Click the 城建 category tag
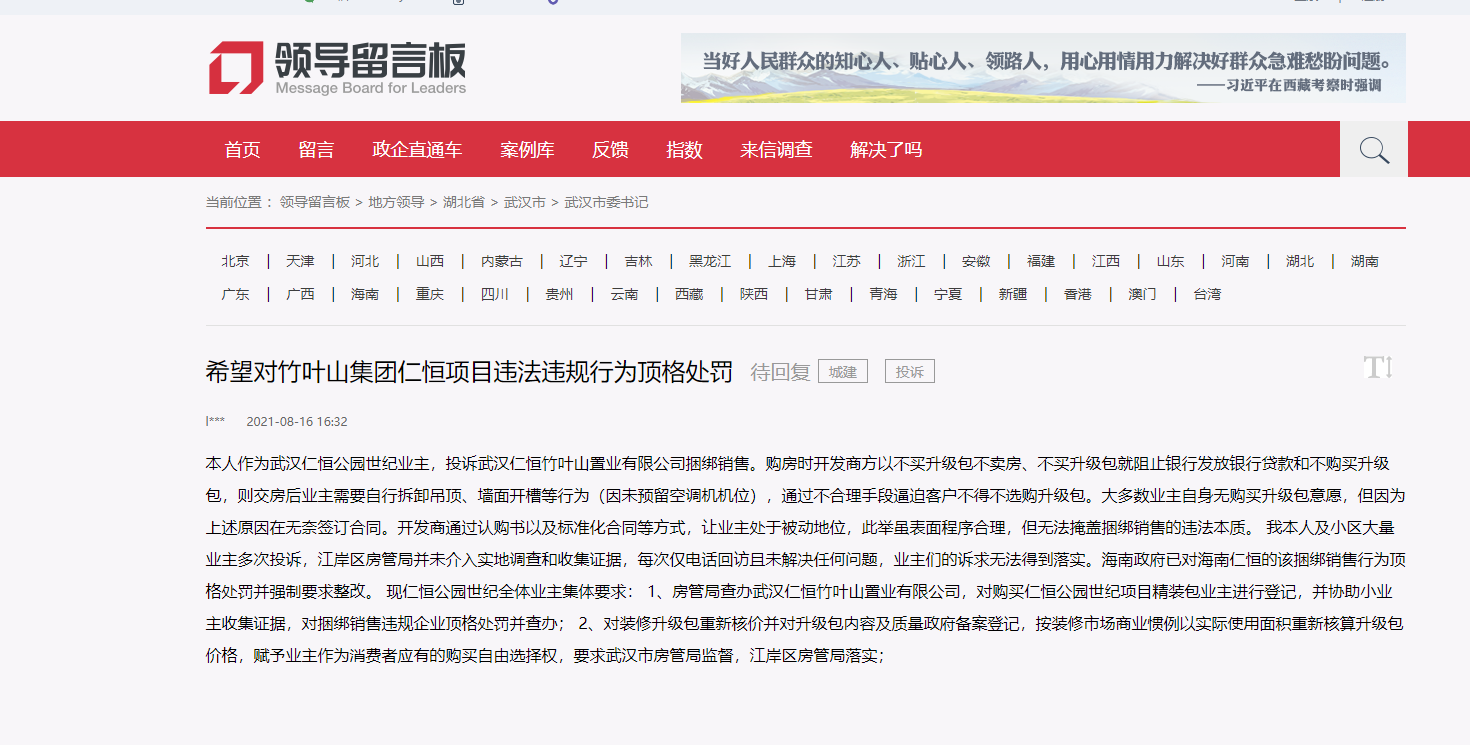1470x745 pixels. pyautogui.click(x=843, y=372)
